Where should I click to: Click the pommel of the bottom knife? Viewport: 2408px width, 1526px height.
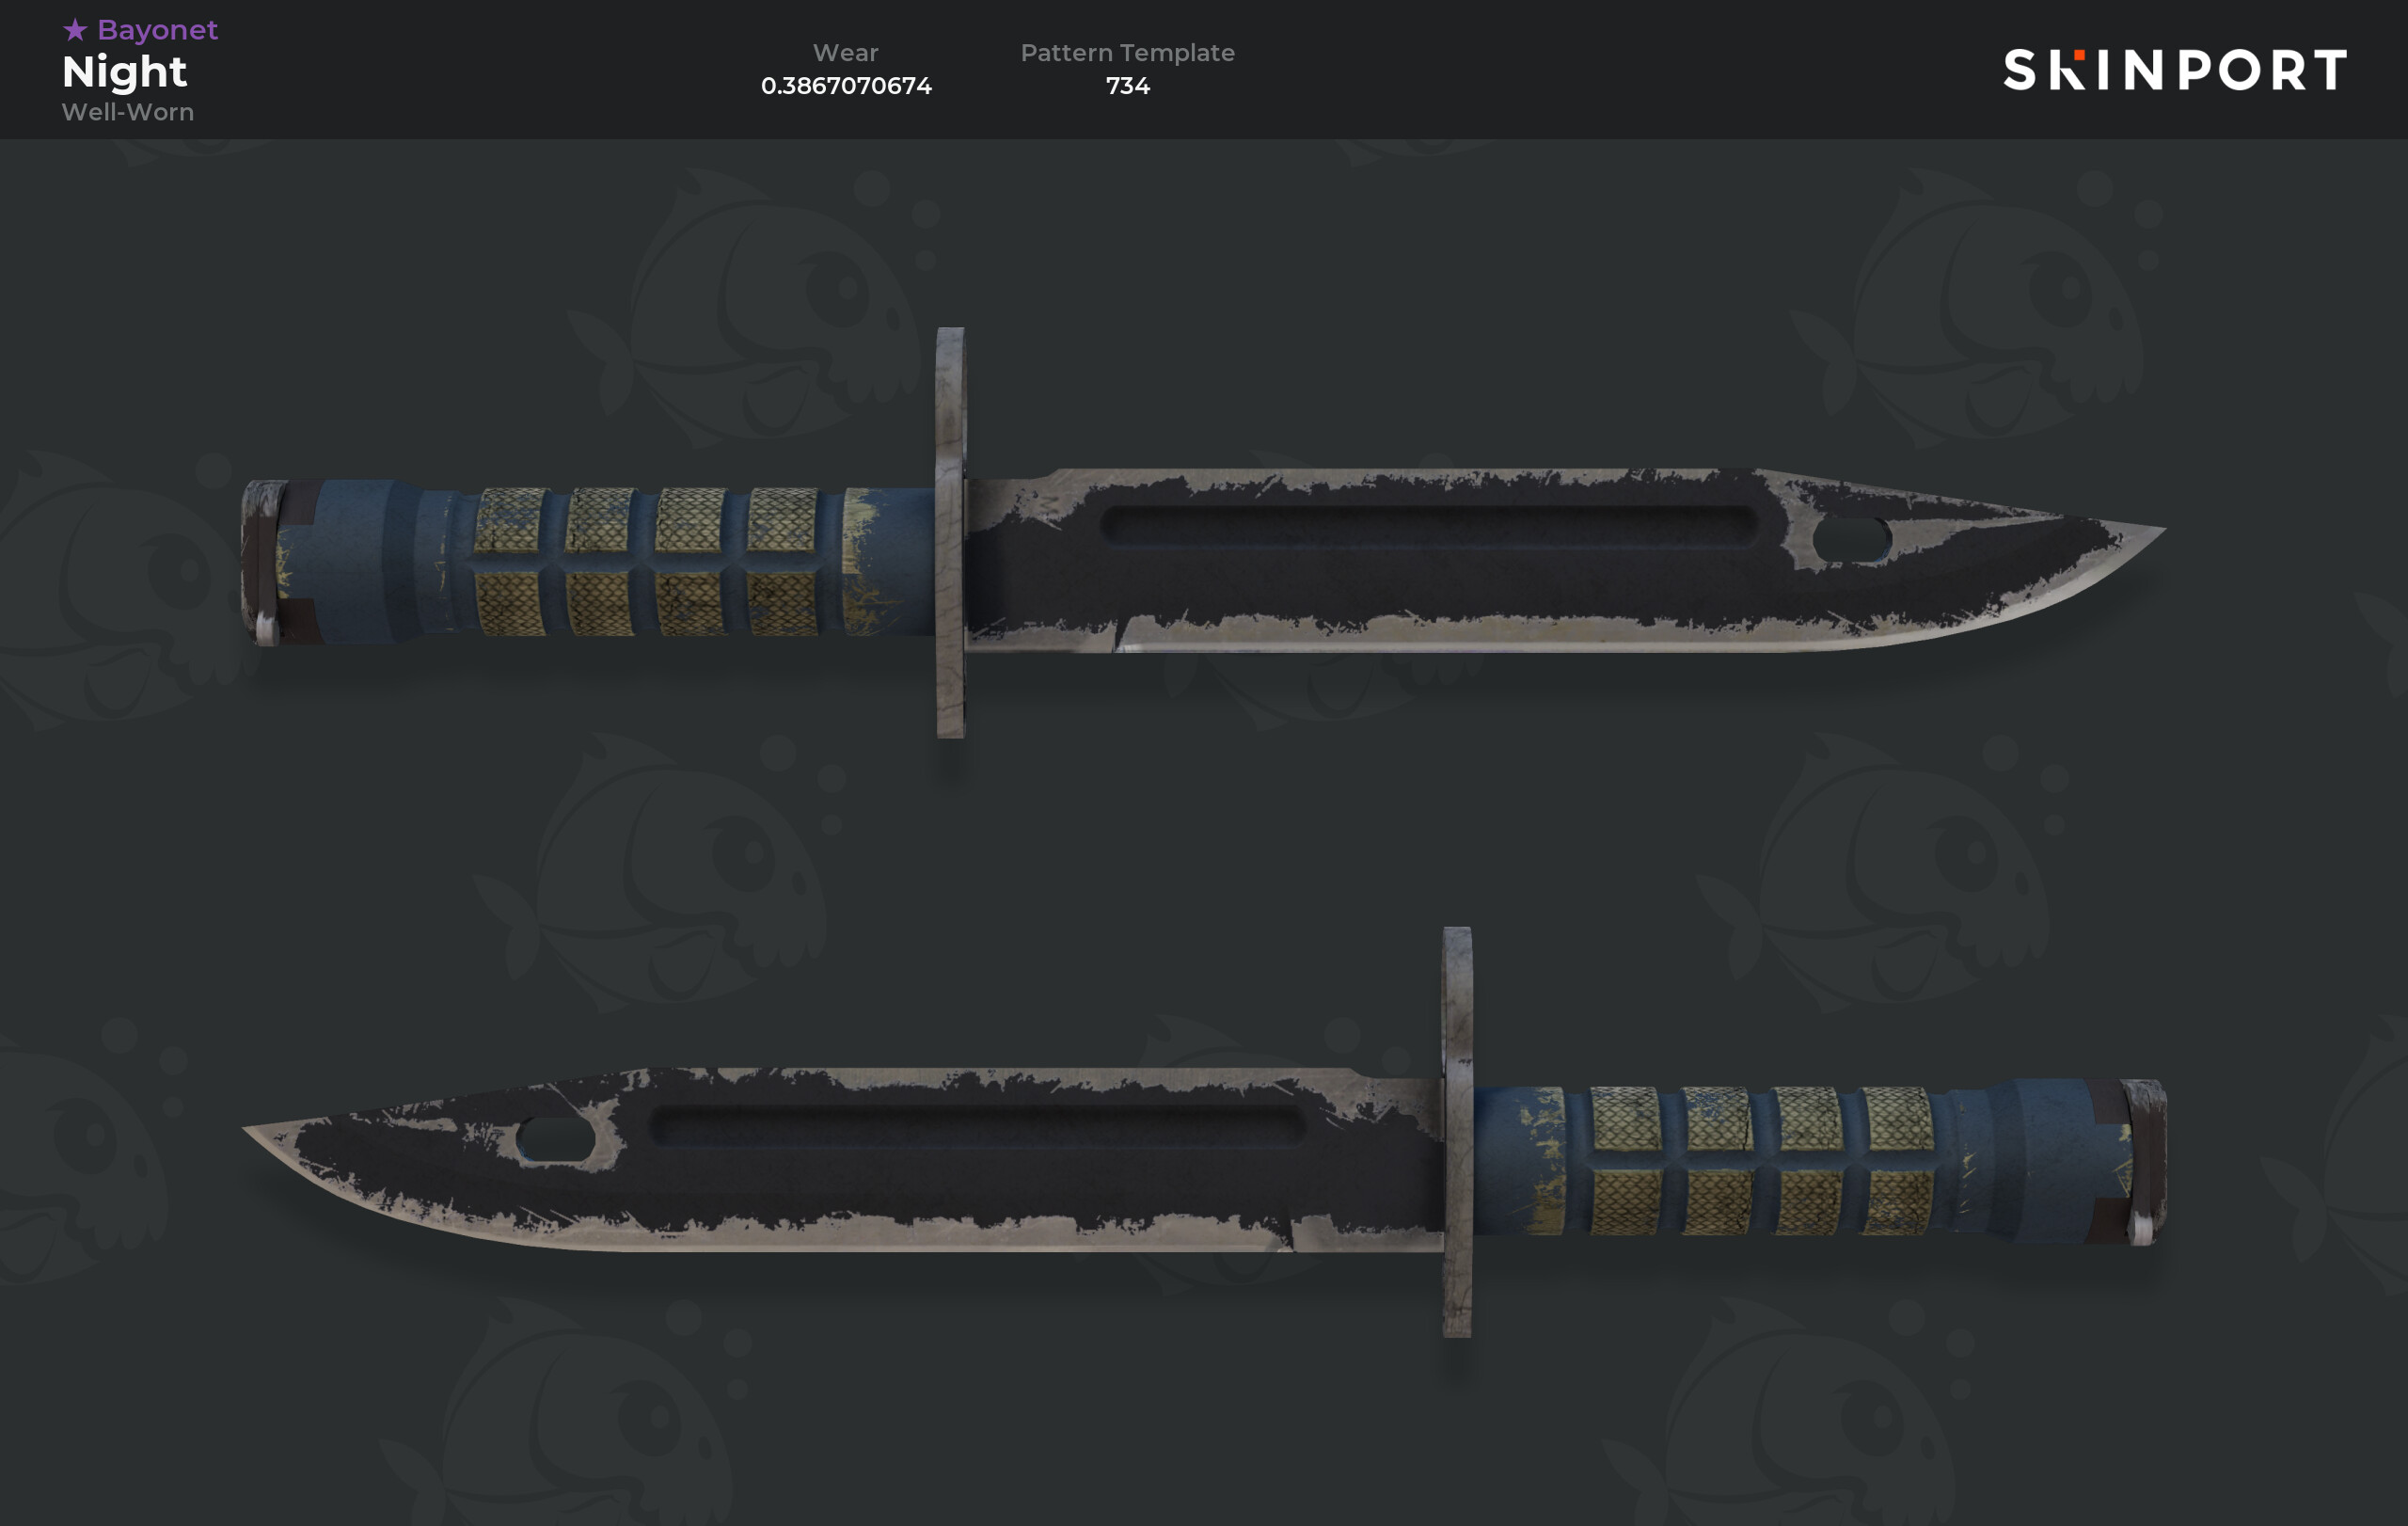click(2144, 1162)
